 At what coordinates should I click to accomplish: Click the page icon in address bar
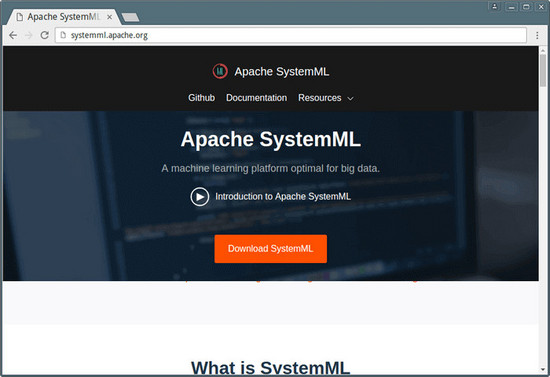pyautogui.click(x=63, y=35)
